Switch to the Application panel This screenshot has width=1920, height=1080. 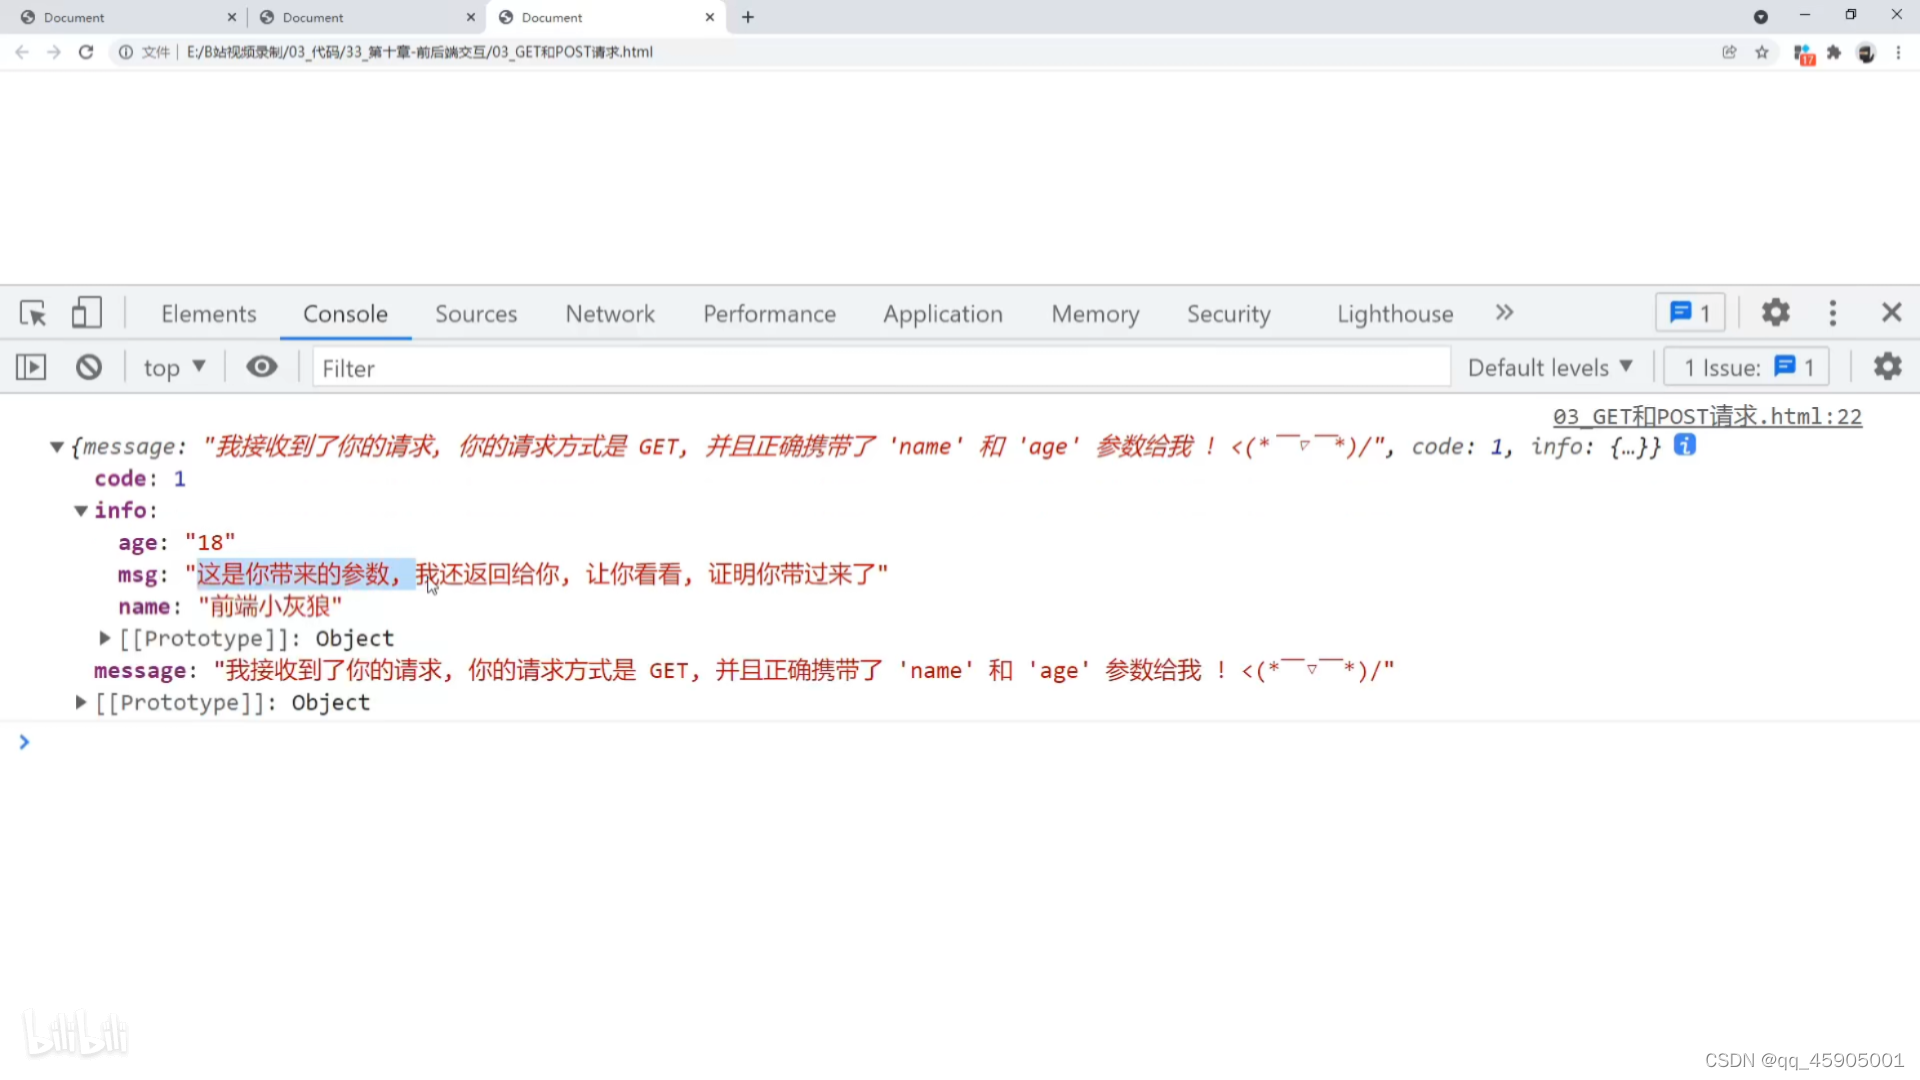[943, 313]
